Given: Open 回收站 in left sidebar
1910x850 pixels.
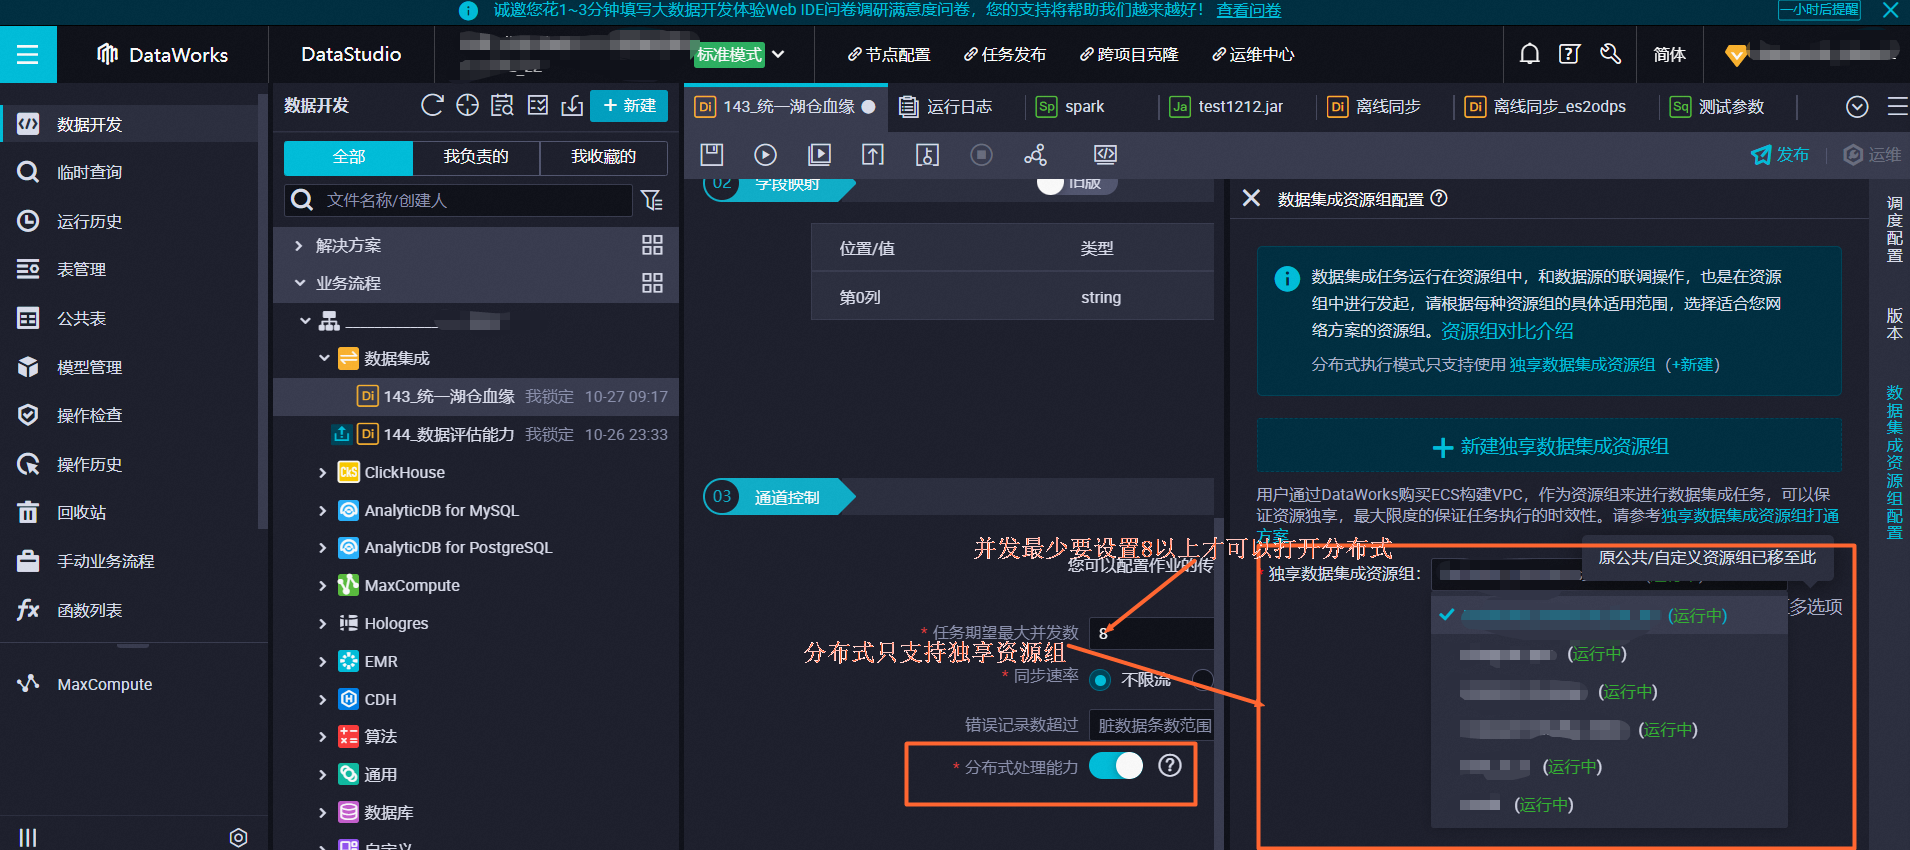Looking at the screenshot, I should pyautogui.click(x=81, y=512).
